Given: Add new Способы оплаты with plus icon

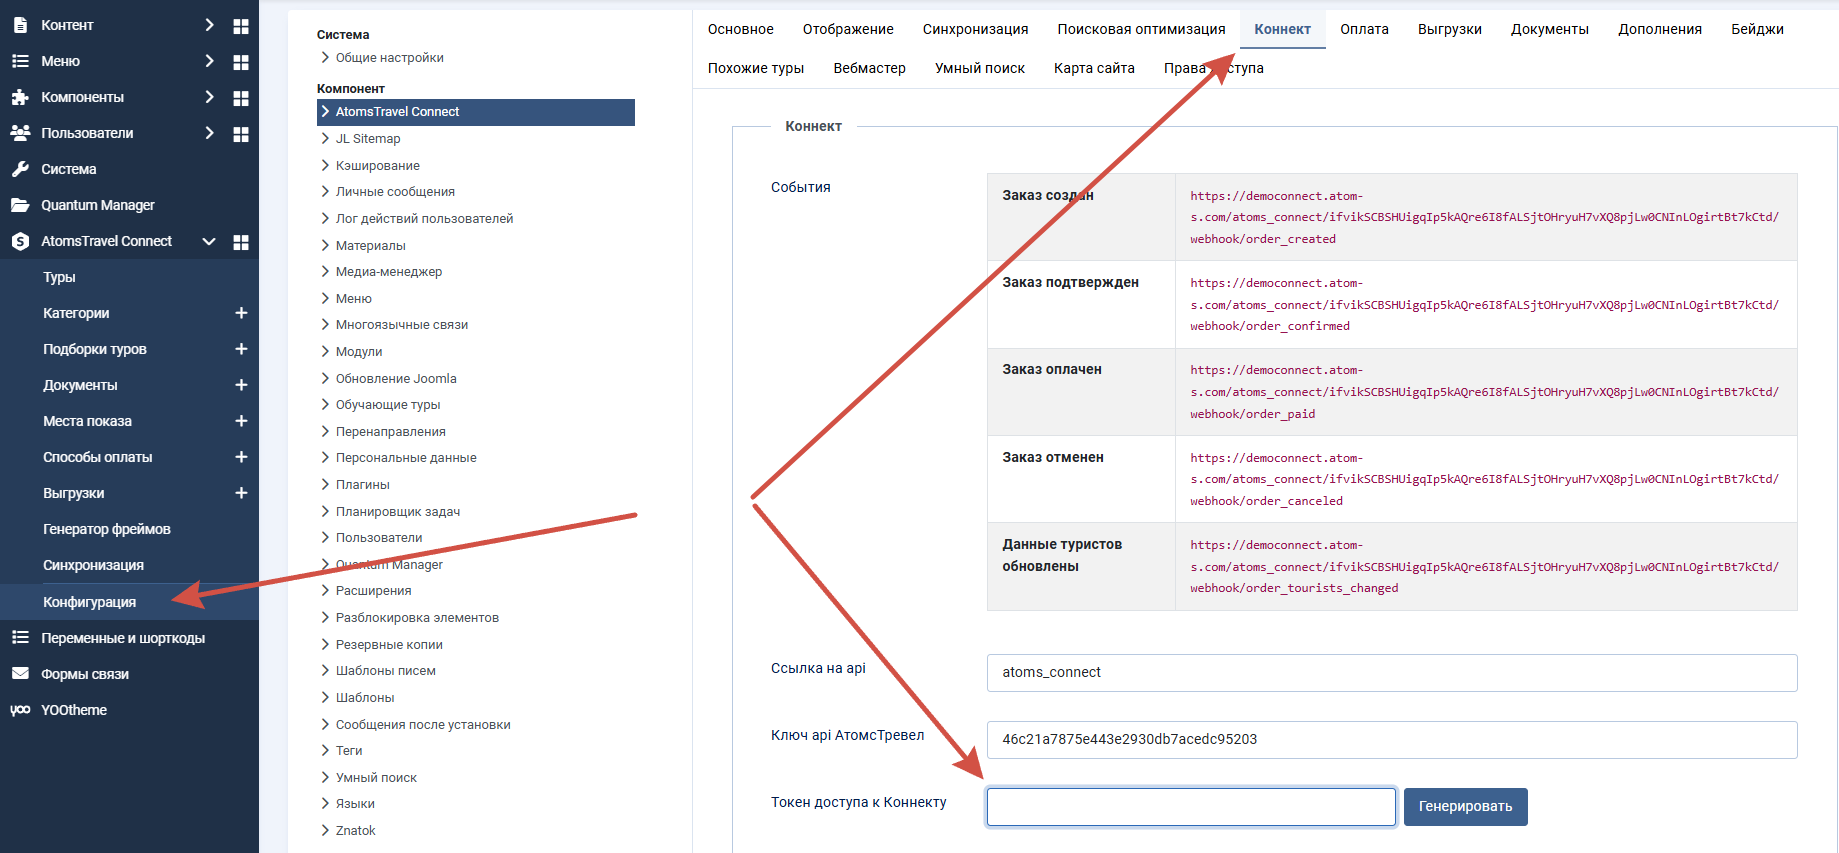Looking at the screenshot, I should pos(241,457).
